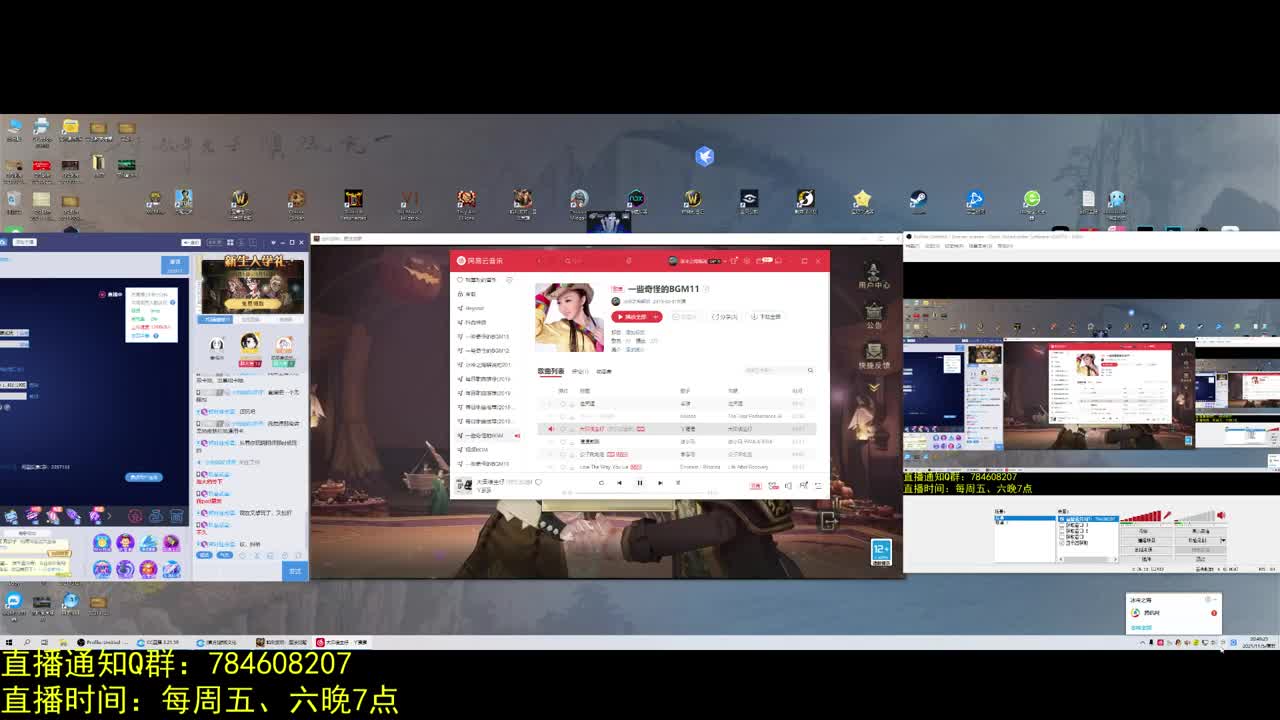The height and width of the screenshot is (720, 1280).
Task: Switch to NetEase Music from the taskbar
Action: 343,642
